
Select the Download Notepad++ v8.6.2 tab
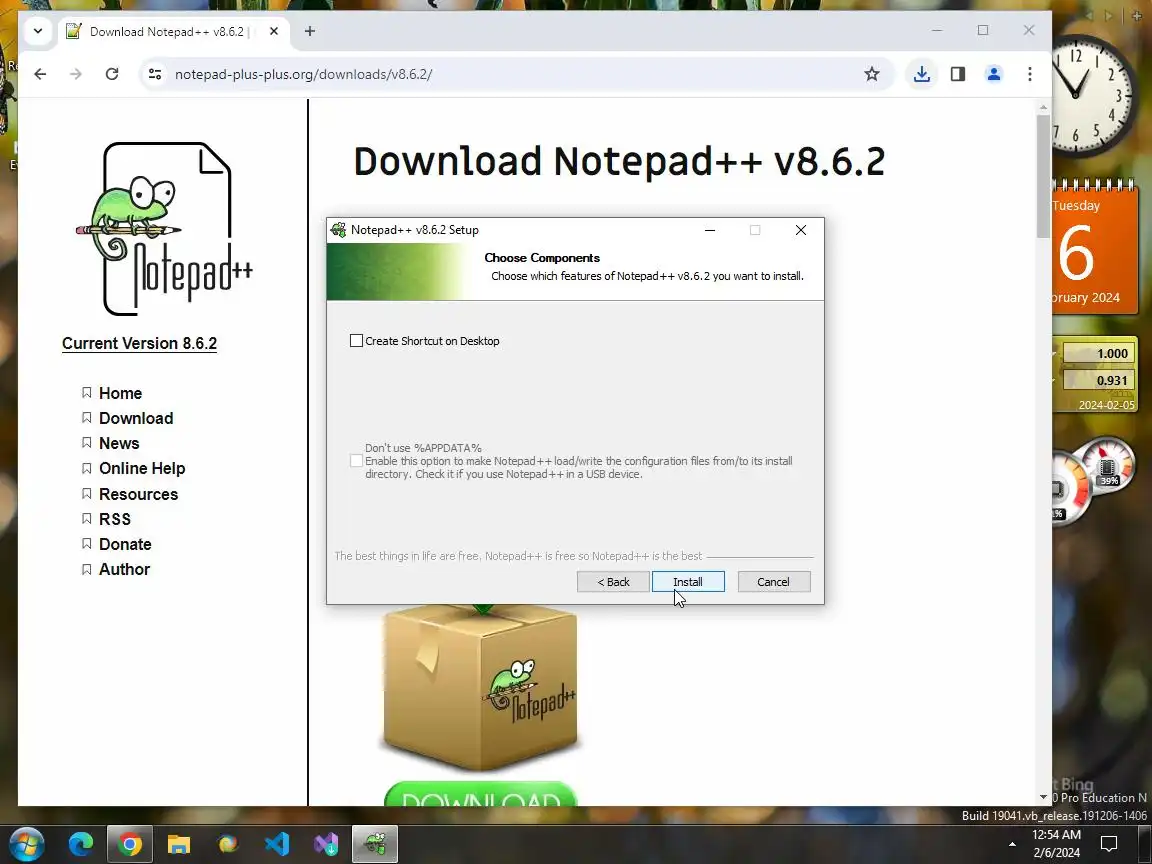[173, 32]
